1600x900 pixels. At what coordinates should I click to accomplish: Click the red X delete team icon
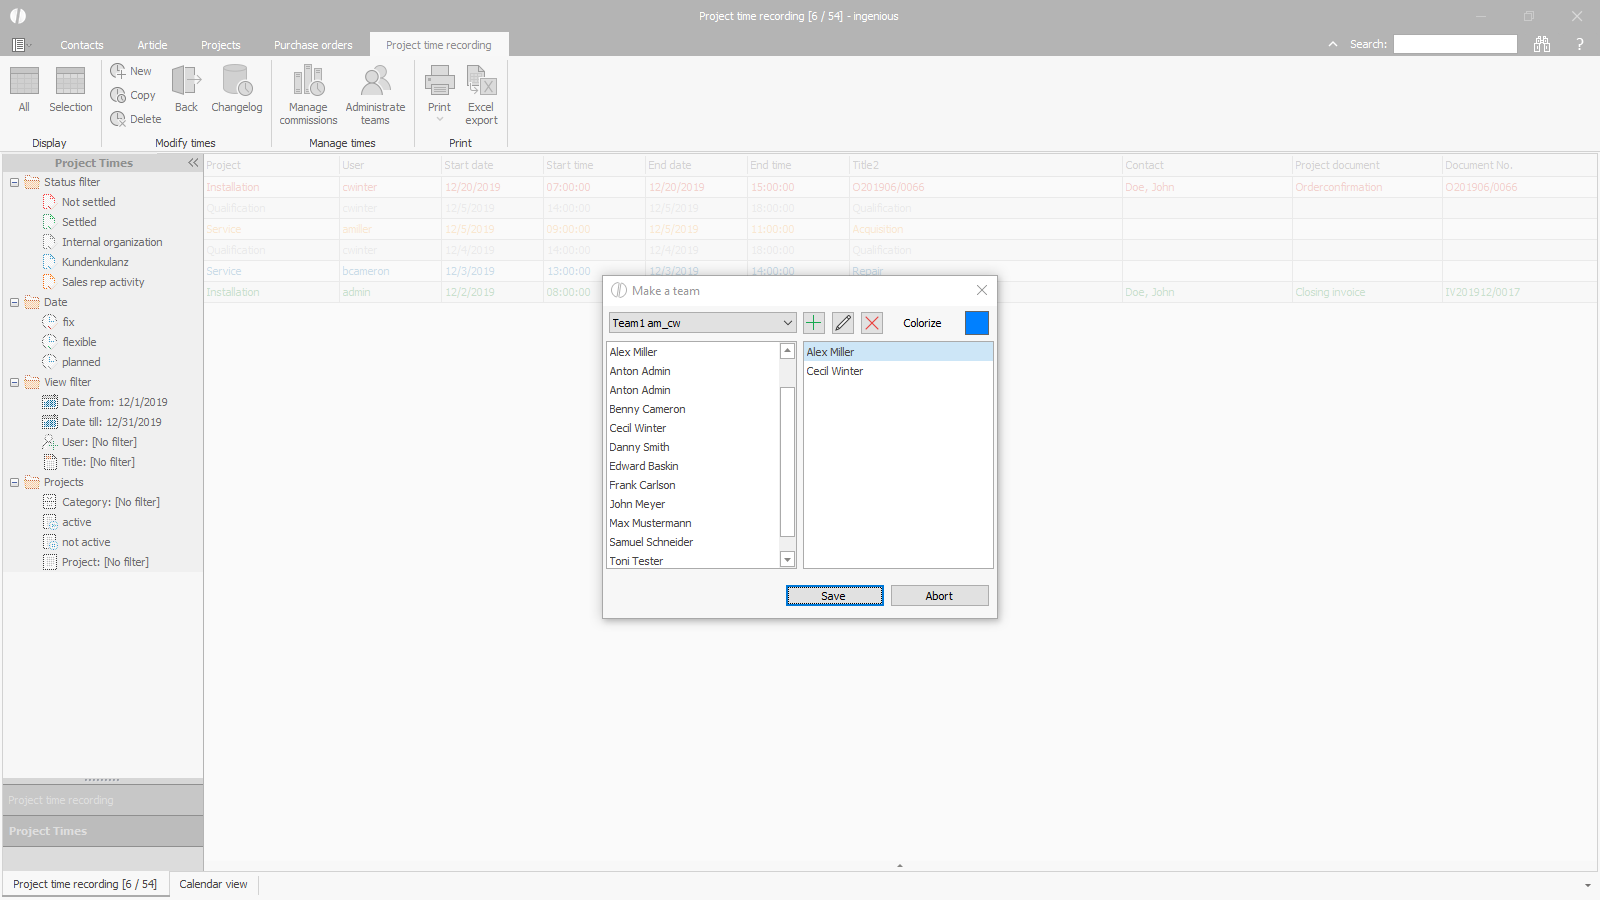872,323
